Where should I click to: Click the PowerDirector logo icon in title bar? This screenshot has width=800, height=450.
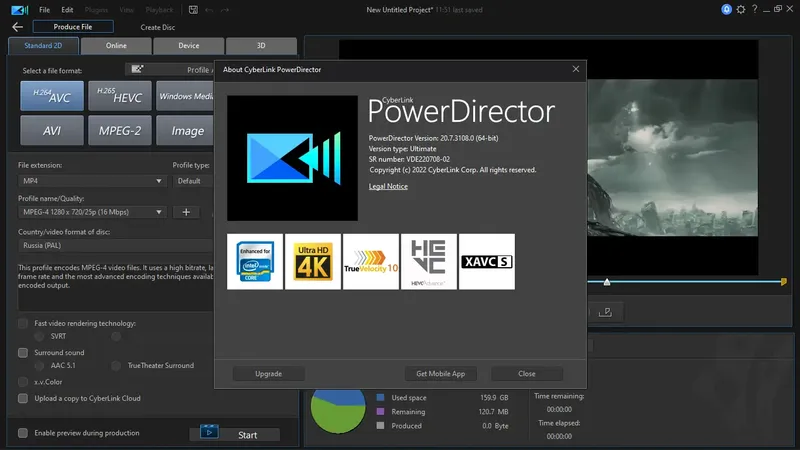click(x=19, y=10)
